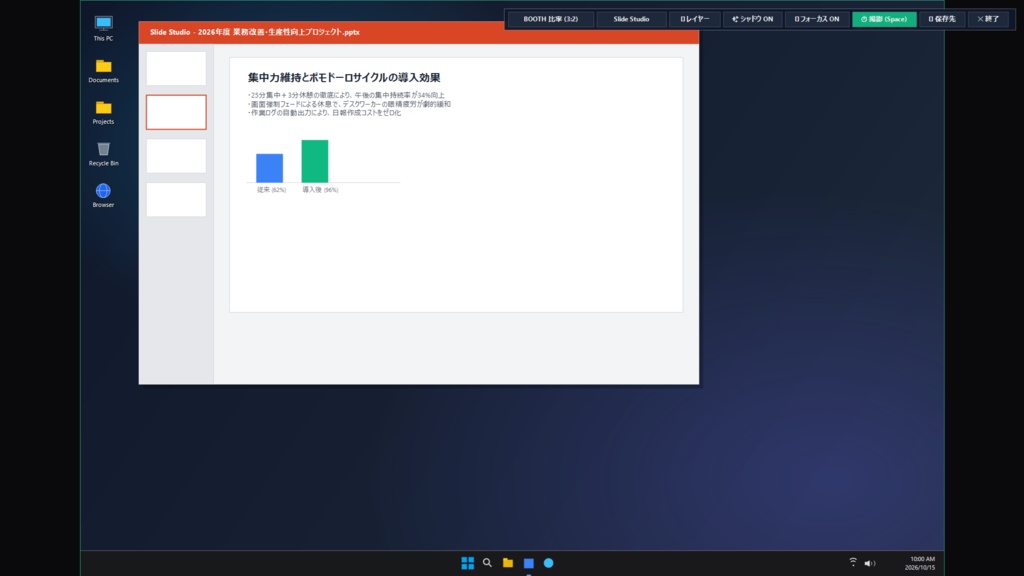This screenshot has height=576, width=1024.
Task: Open the Recycle Bin
Action: [103, 153]
